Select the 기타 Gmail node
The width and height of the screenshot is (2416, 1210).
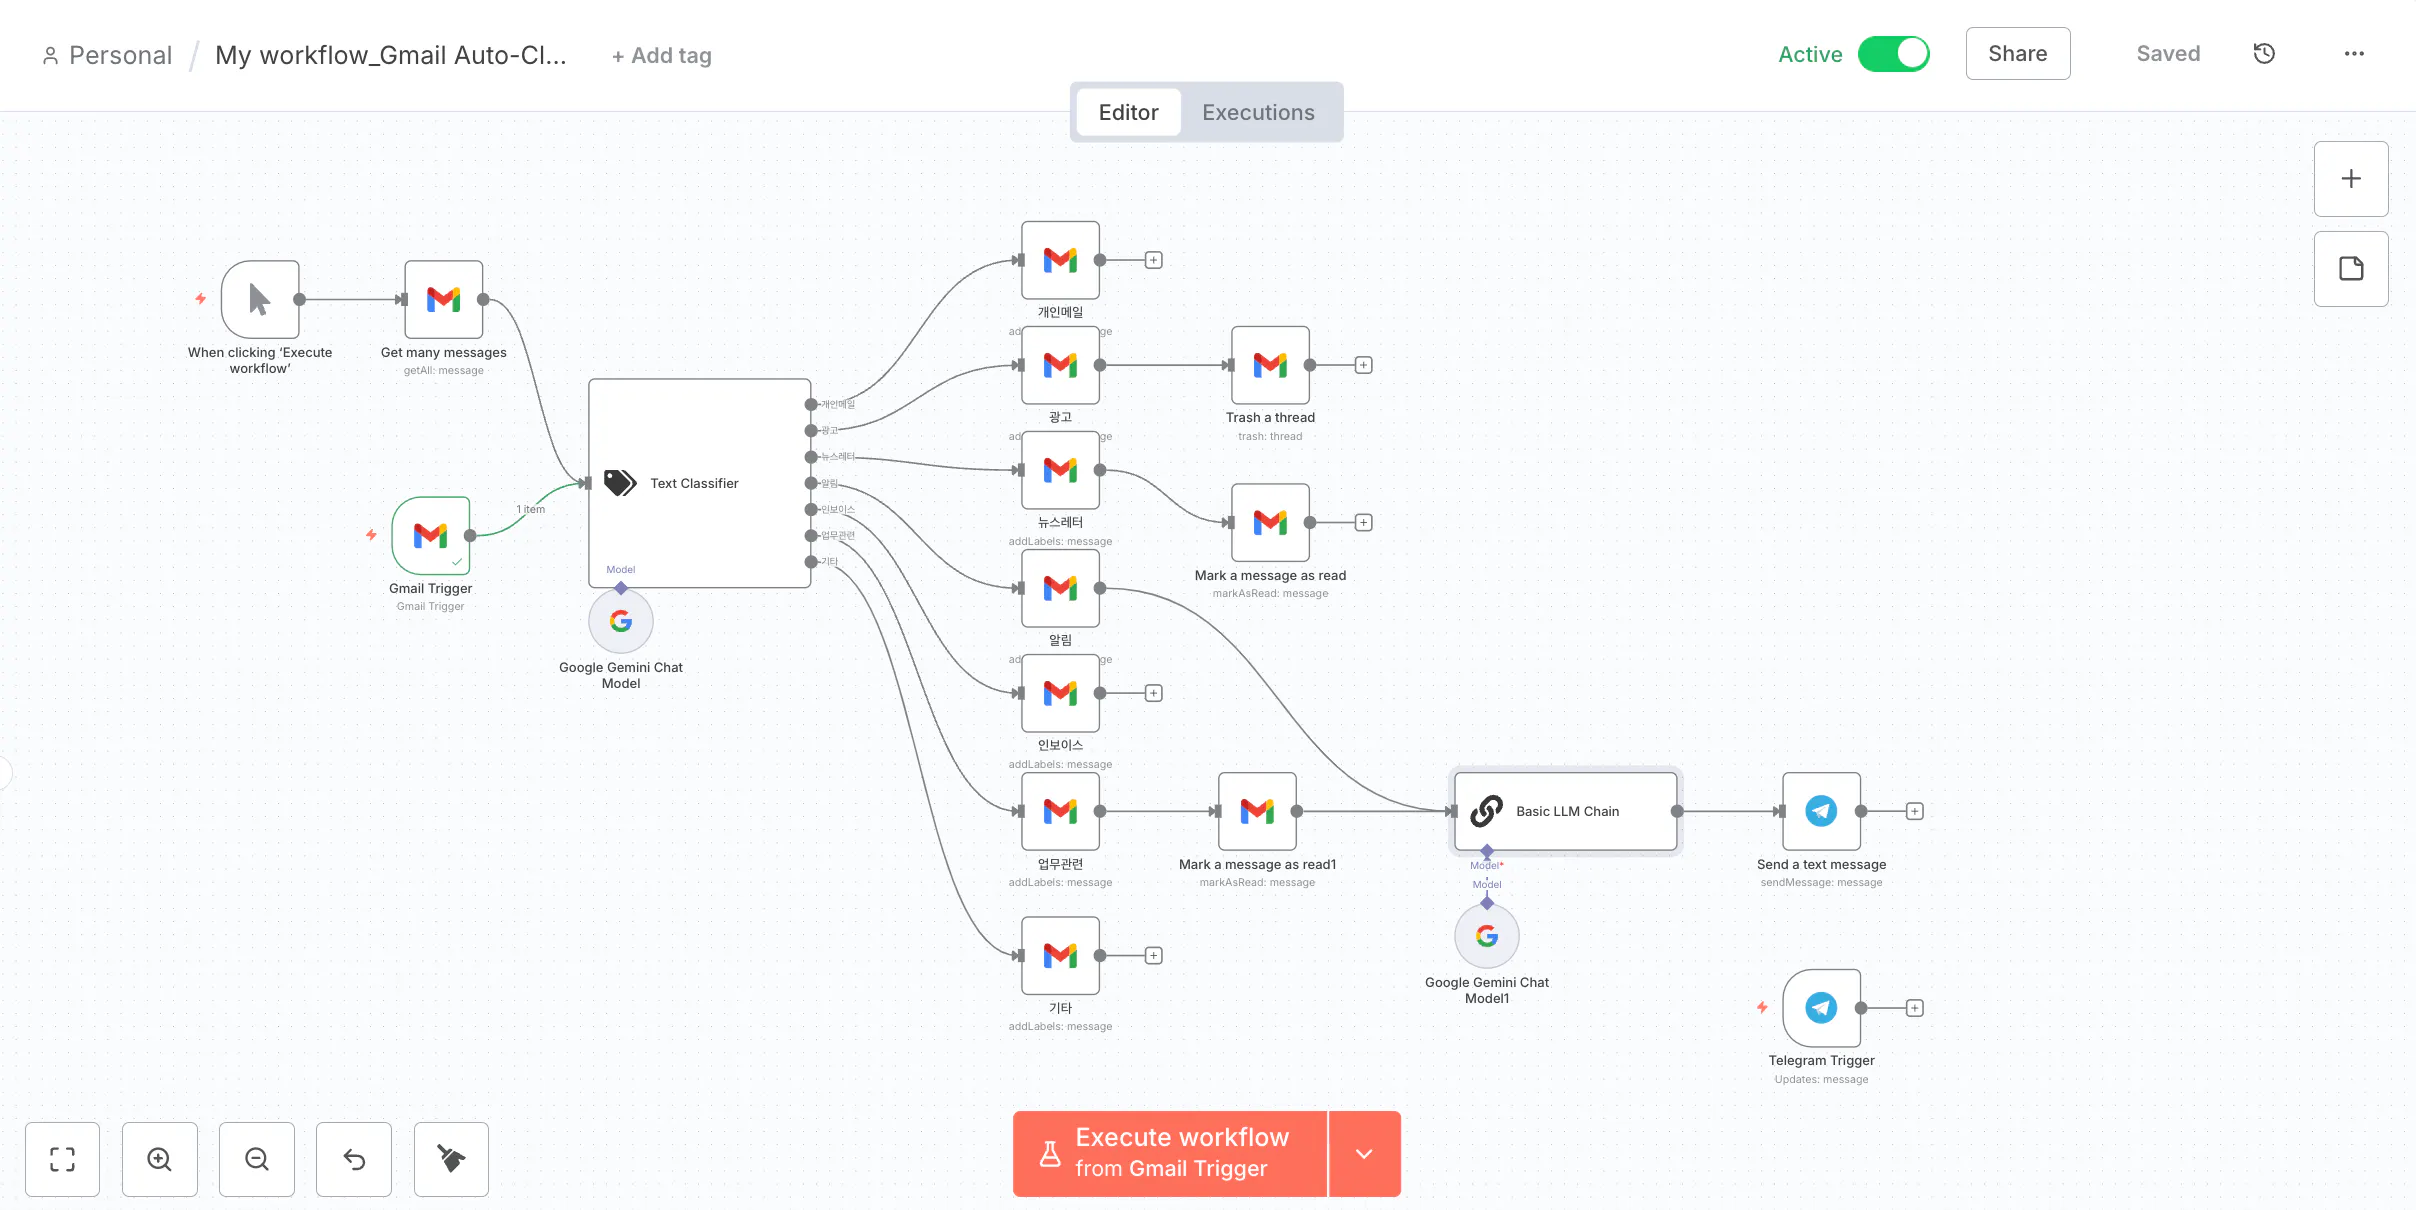point(1060,955)
